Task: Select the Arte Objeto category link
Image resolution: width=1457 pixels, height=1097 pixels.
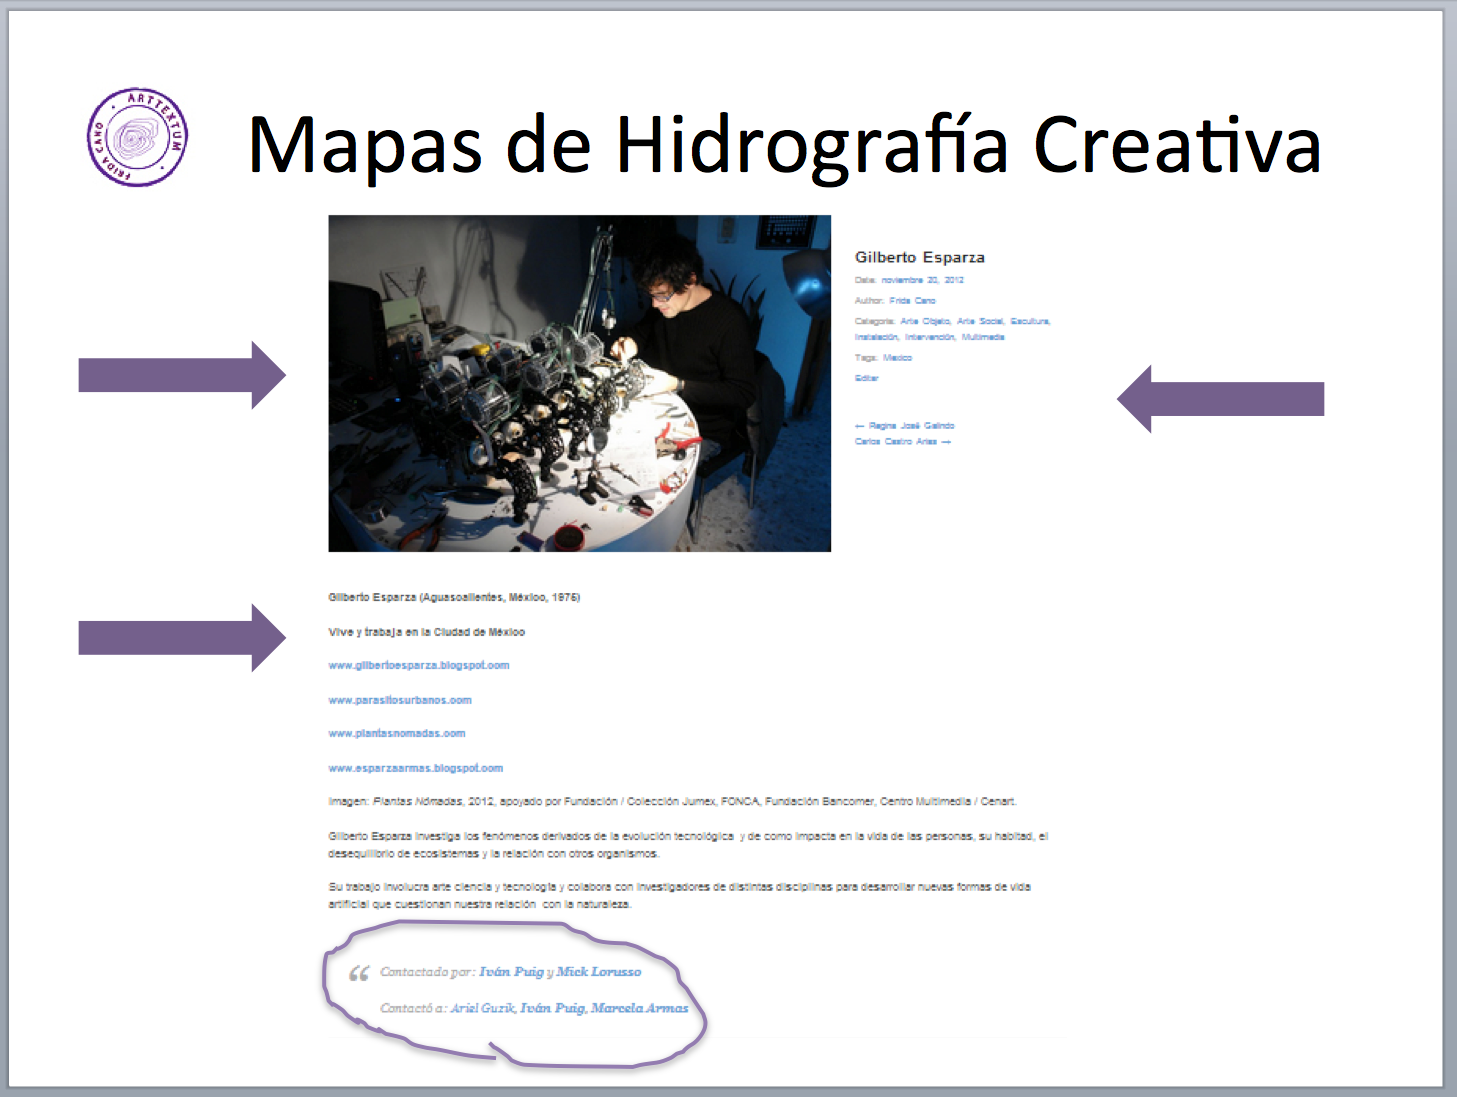Action: (925, 321)
